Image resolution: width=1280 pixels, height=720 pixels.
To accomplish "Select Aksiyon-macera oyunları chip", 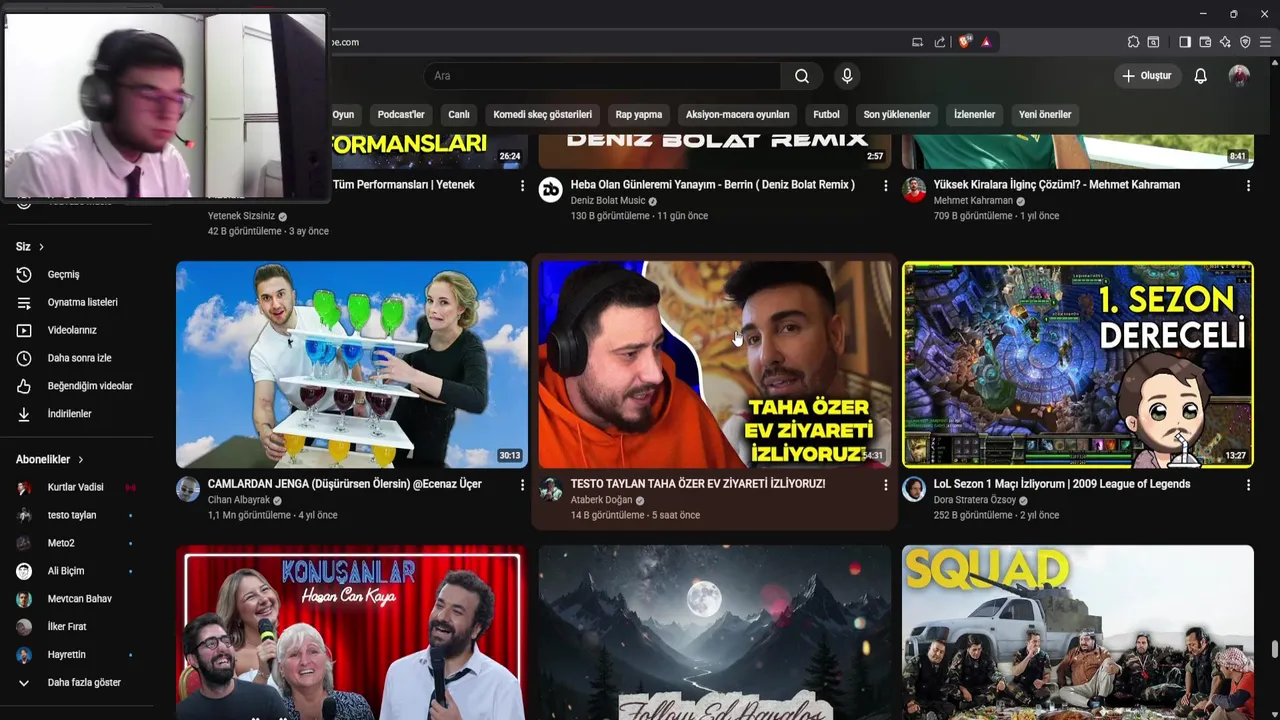I will (738, 114).
